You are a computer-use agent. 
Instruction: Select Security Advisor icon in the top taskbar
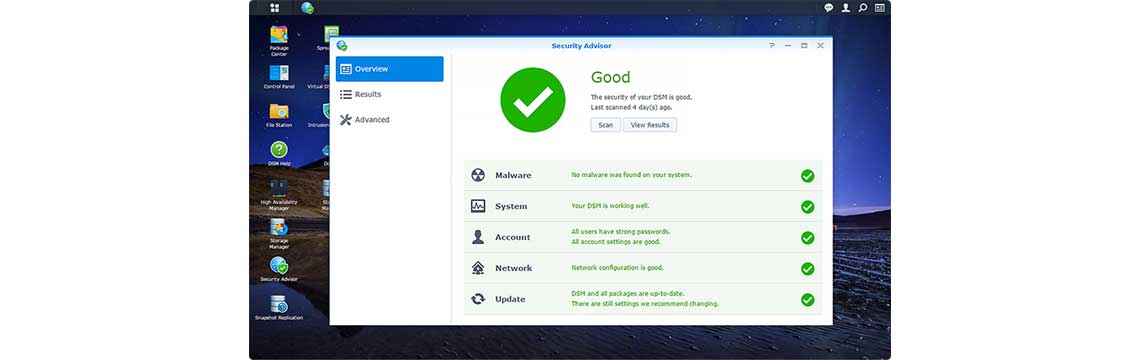tap(308, 8)
